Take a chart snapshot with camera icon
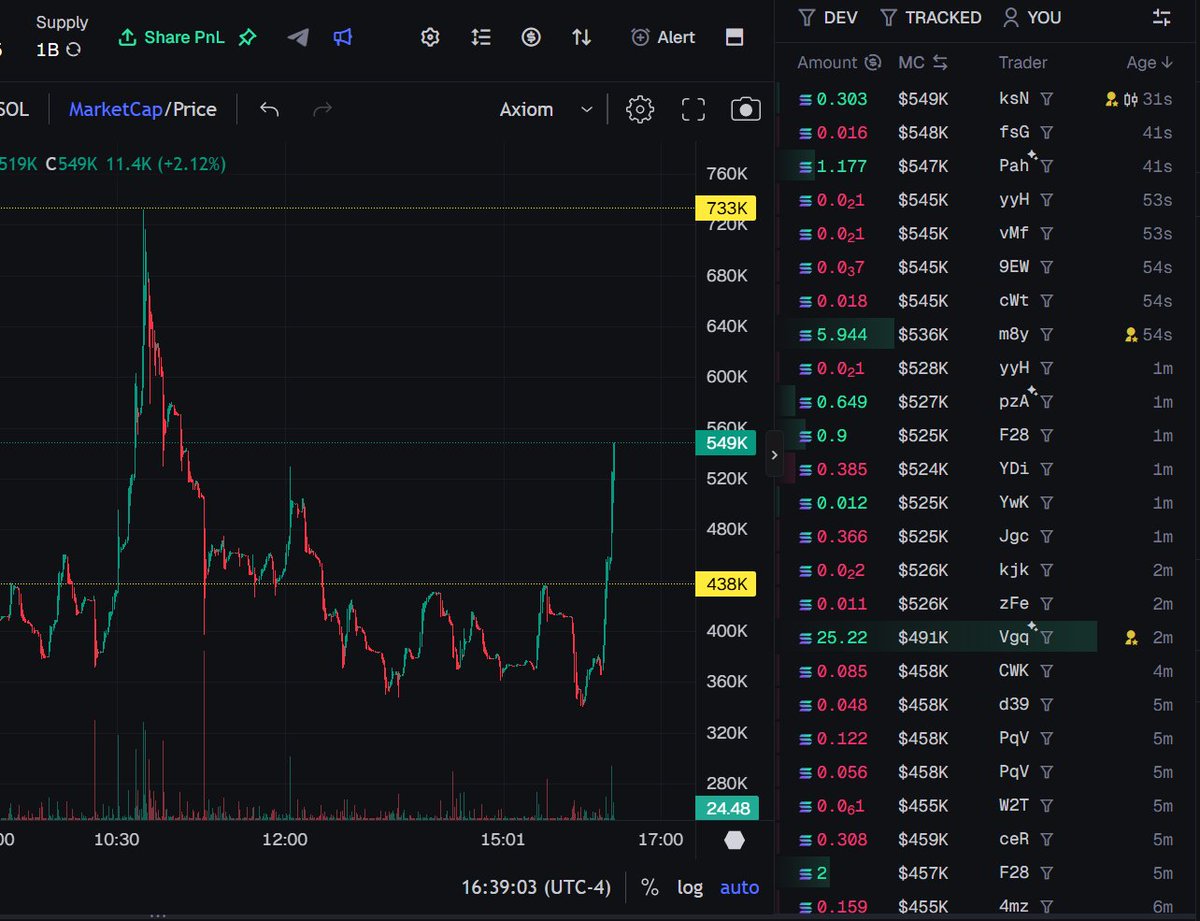Image resolution: width=1200 pixels, height=921 pixels. tap(746, 109)
